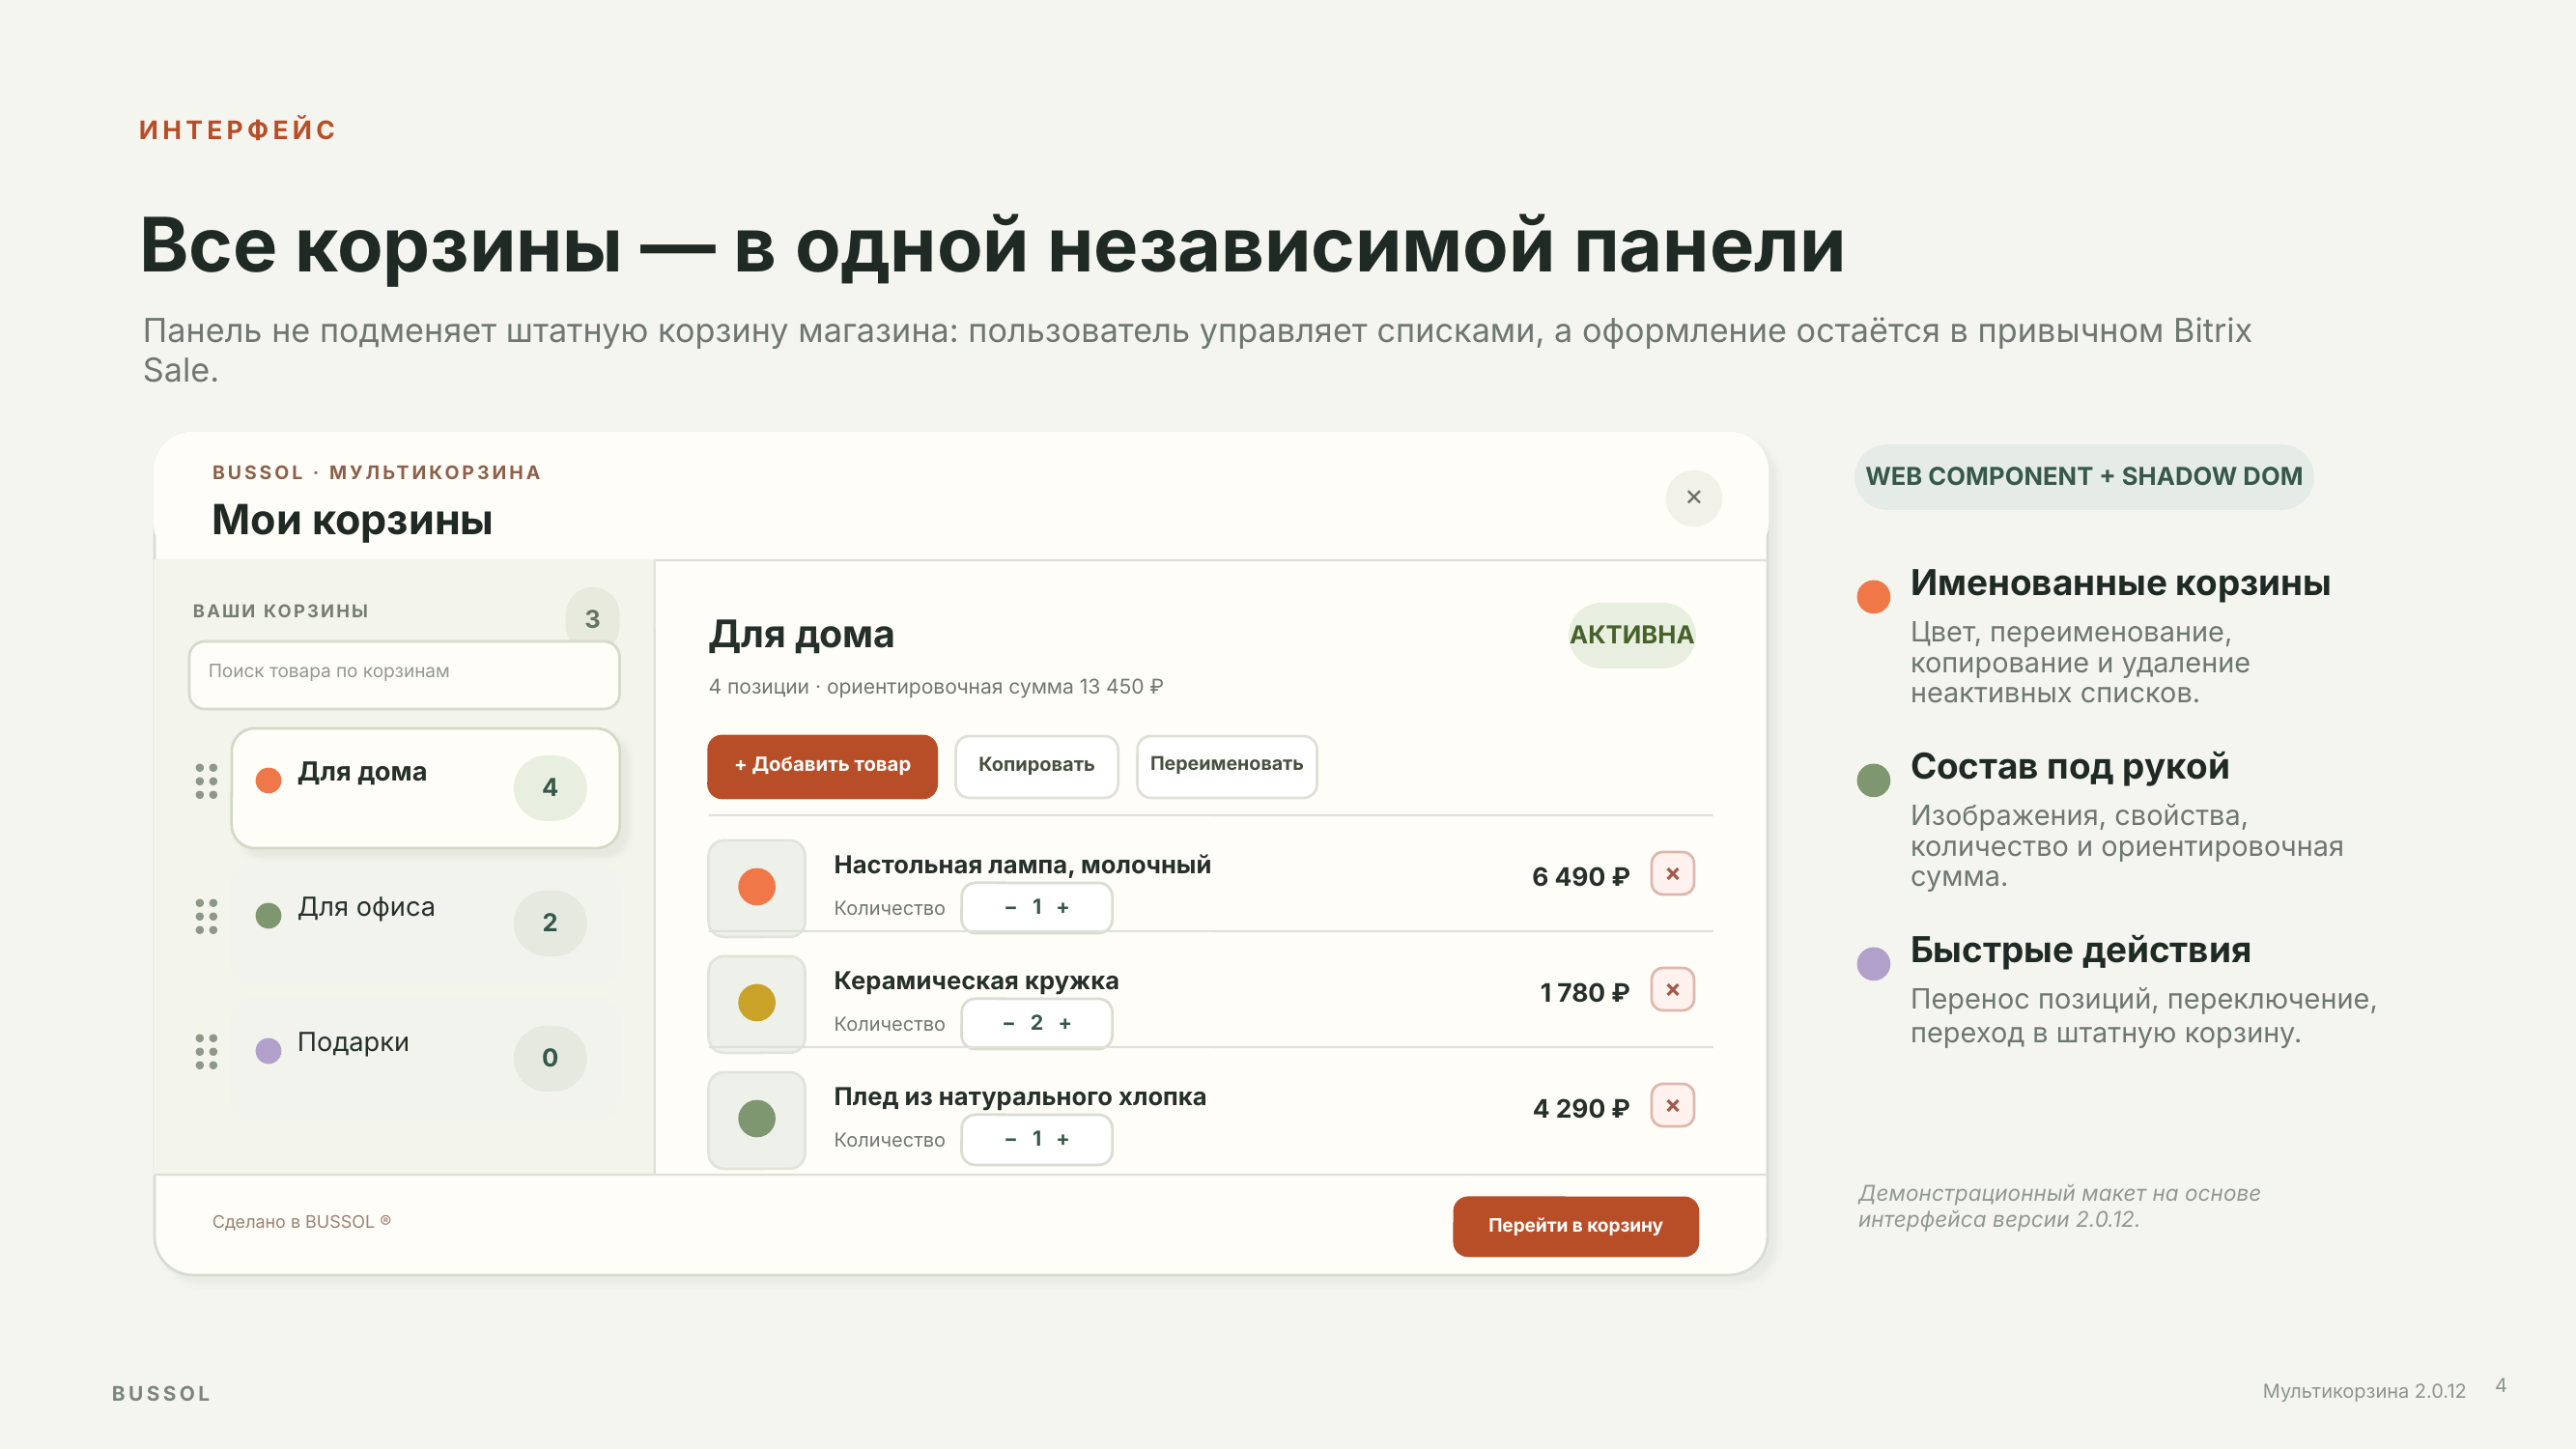Close the Мои корзины panel
The width and height of the screenshot is (2576, 1449).
point(1693,497)
